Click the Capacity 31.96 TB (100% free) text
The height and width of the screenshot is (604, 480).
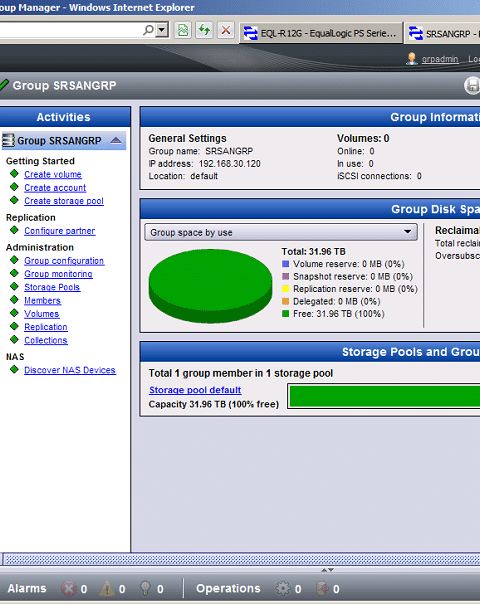(x=214, y=404)
